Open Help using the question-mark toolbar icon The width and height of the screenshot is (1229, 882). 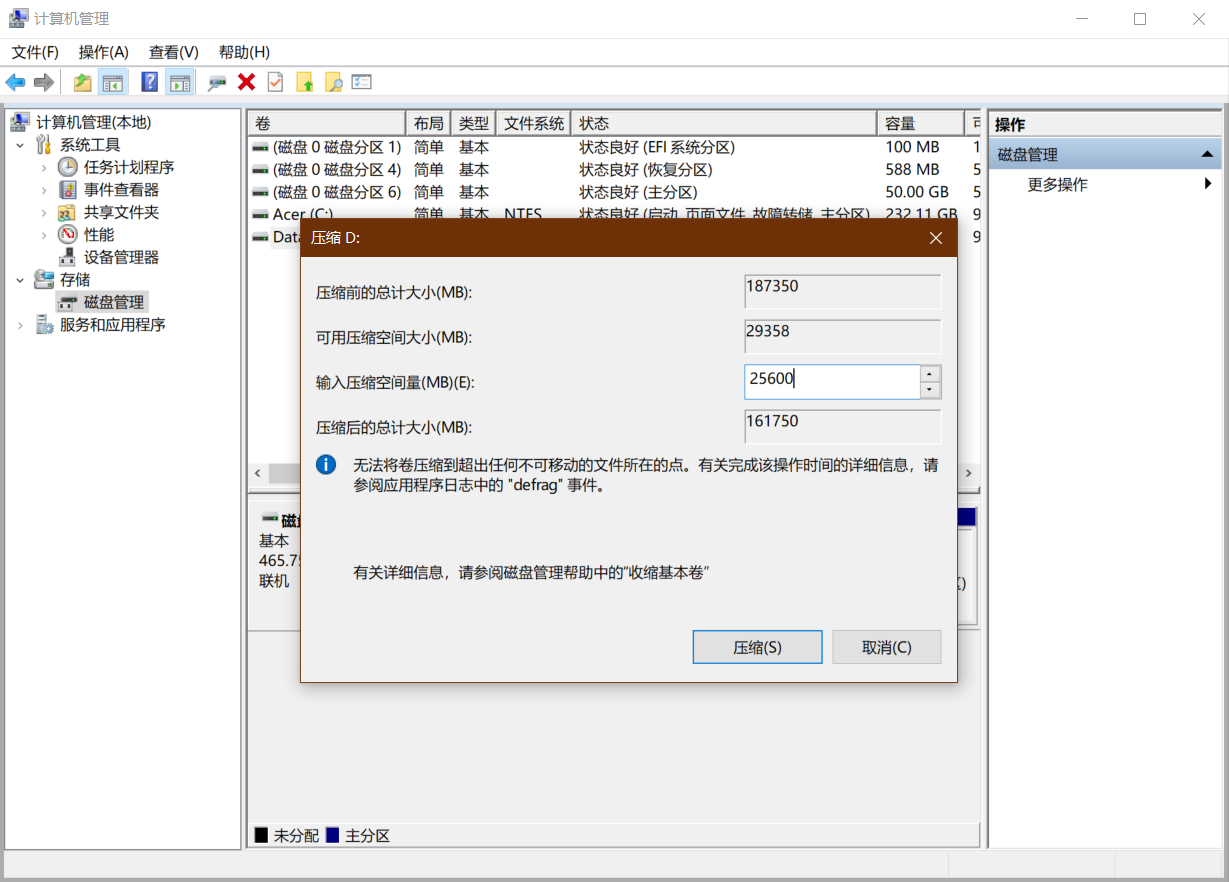[x=148, y=81]
